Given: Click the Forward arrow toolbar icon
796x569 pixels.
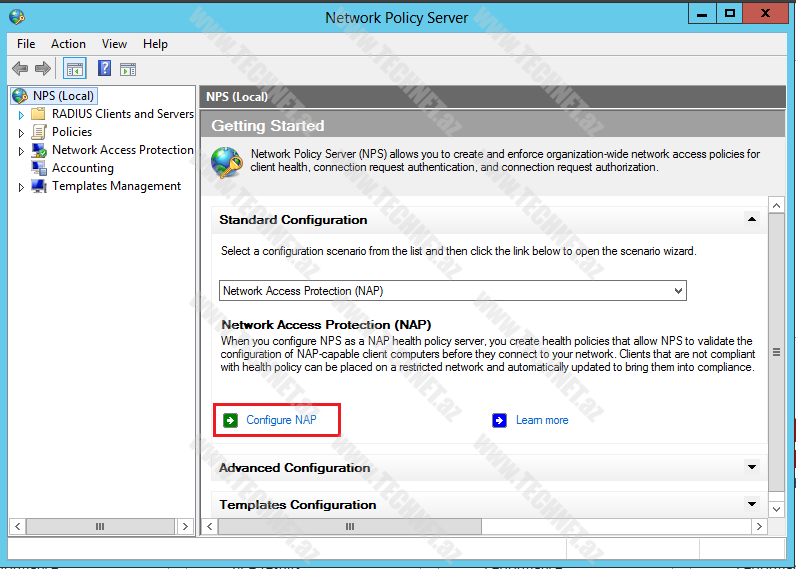Looking at the screenshot, I should pos(42,69).
